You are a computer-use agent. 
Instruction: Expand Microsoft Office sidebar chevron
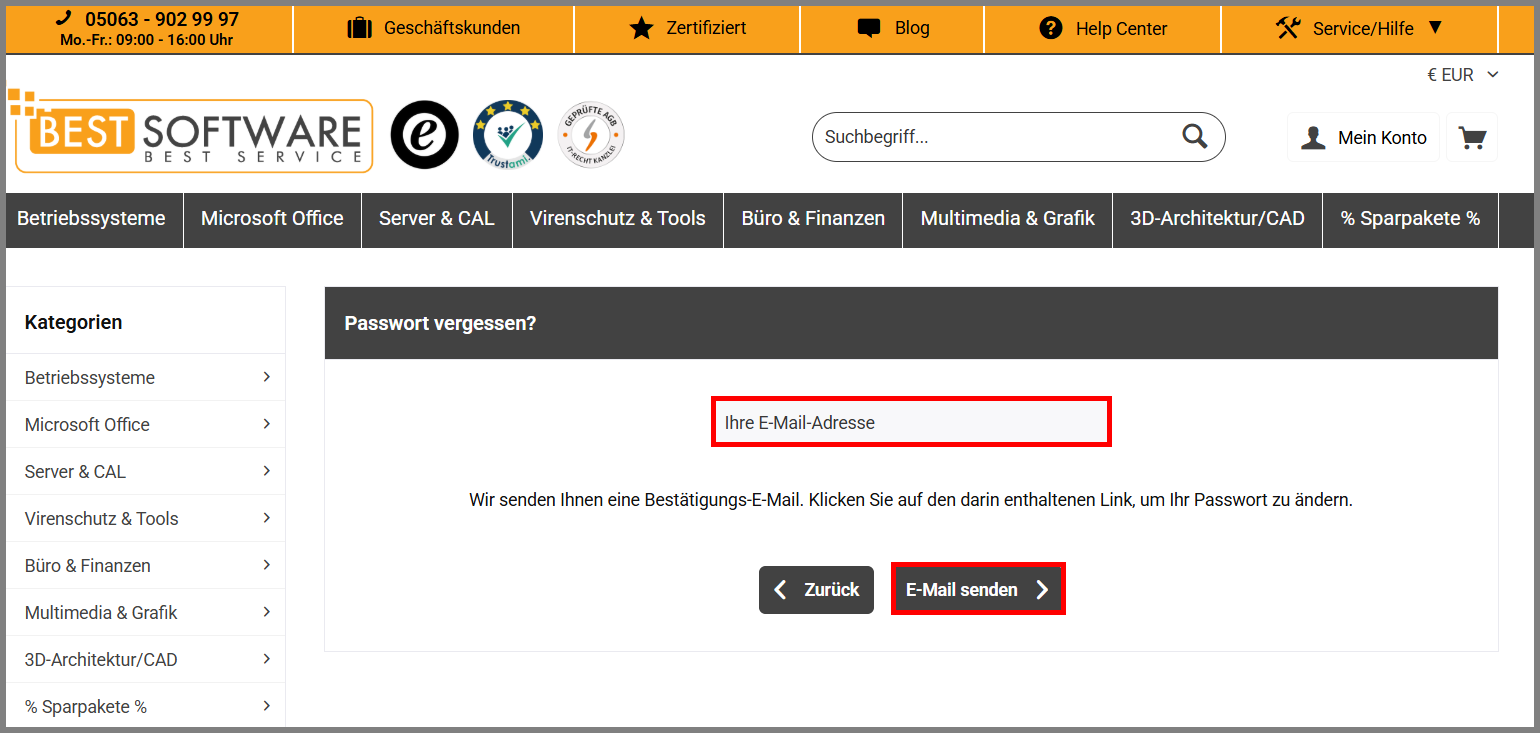[x=267, y=424]
